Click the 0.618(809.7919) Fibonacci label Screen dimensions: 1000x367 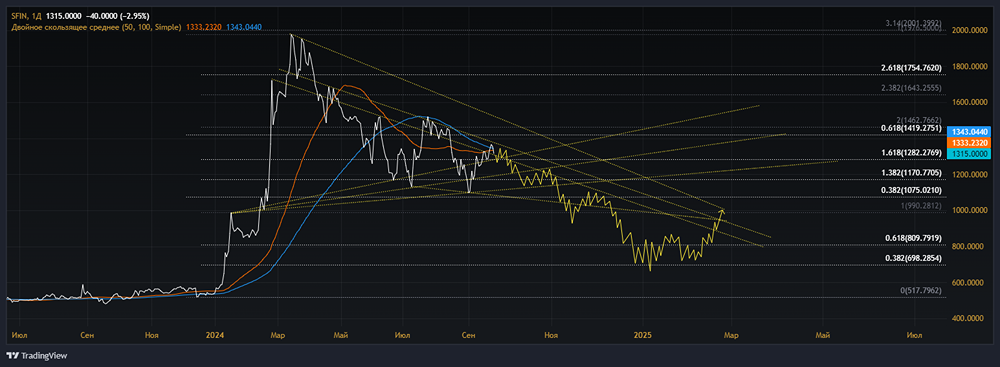pyautogui.click(x=913, y=238)
